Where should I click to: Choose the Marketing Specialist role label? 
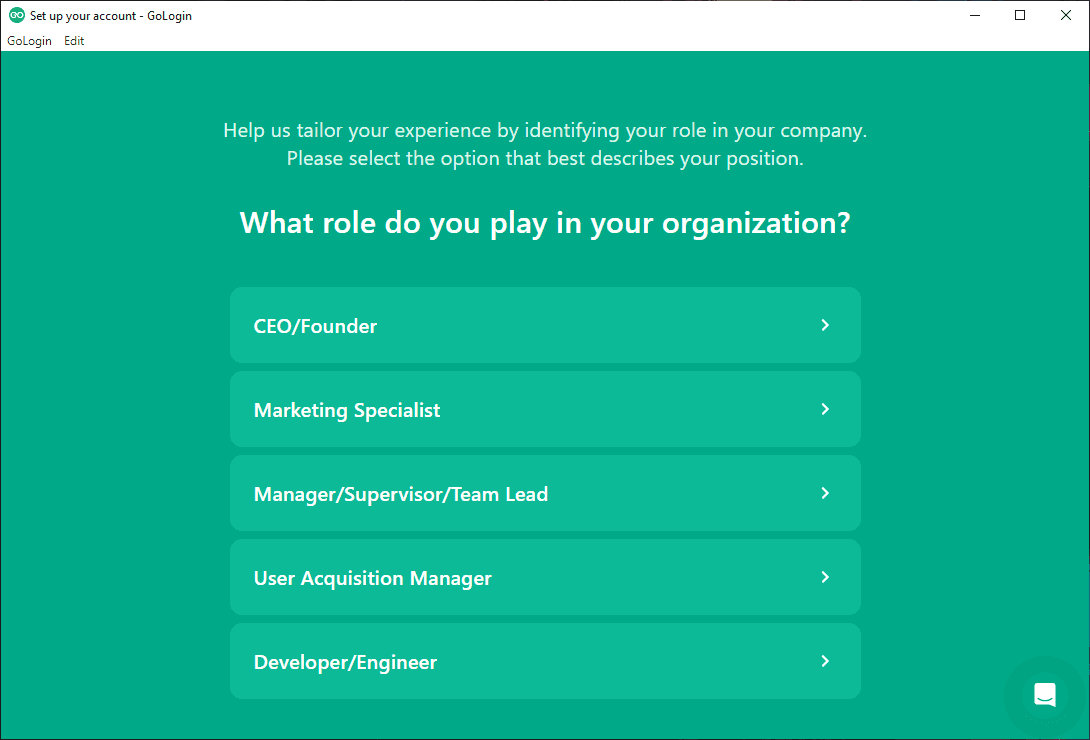click(347, 410)
